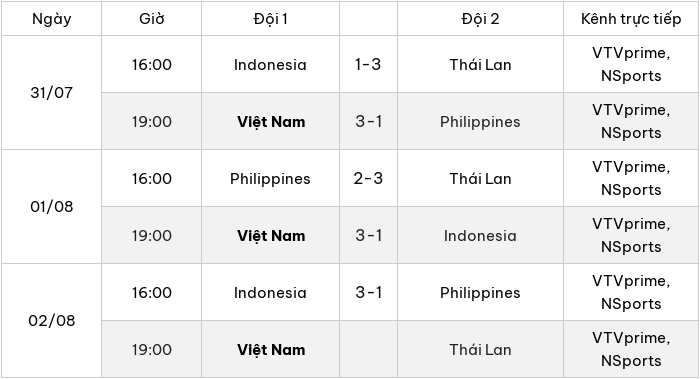This screenshot has width=700, height=379.
Task: Click the 1-3 score for Indonesia vs Thái Lan
Action: [x=368, y=64]
